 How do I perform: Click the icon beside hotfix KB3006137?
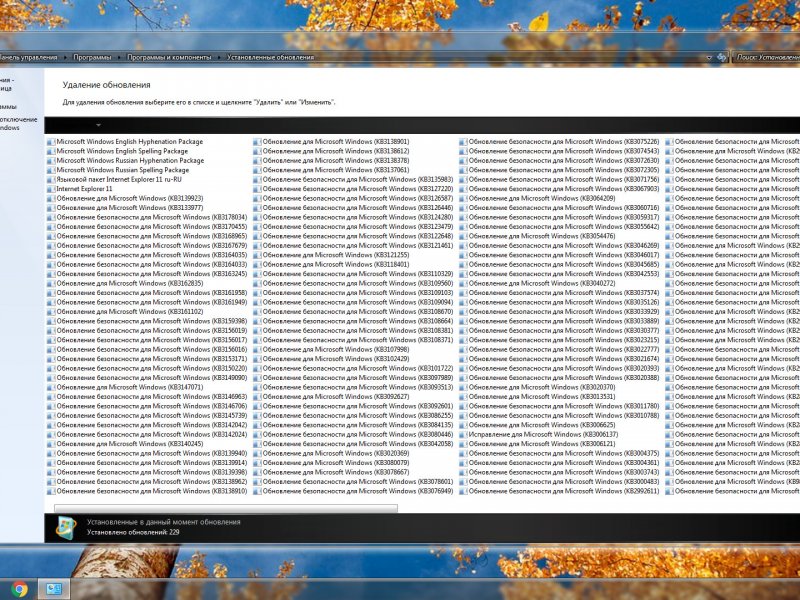click(463, 435)
